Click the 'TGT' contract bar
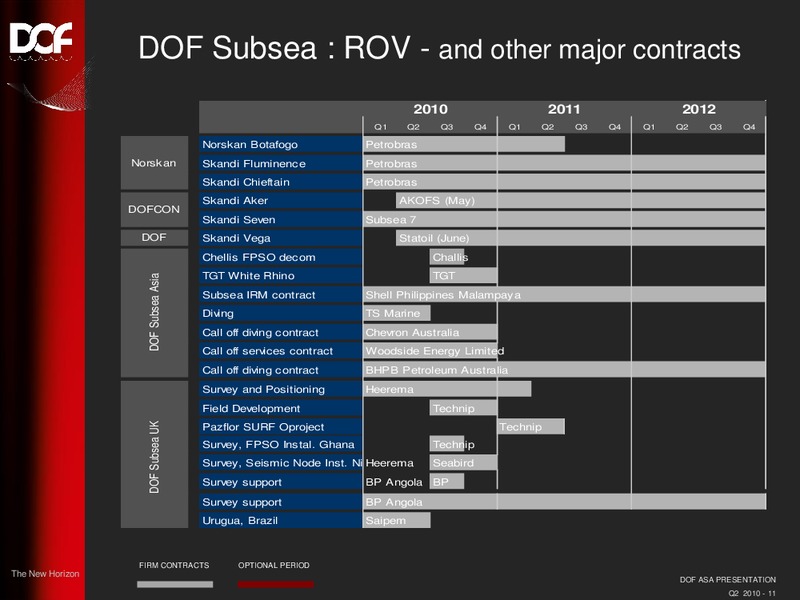 coord(463,276)
